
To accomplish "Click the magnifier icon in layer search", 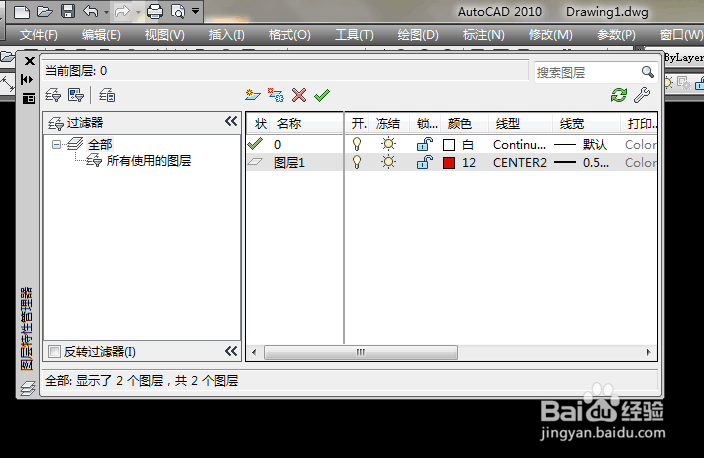I will point(647,72).
